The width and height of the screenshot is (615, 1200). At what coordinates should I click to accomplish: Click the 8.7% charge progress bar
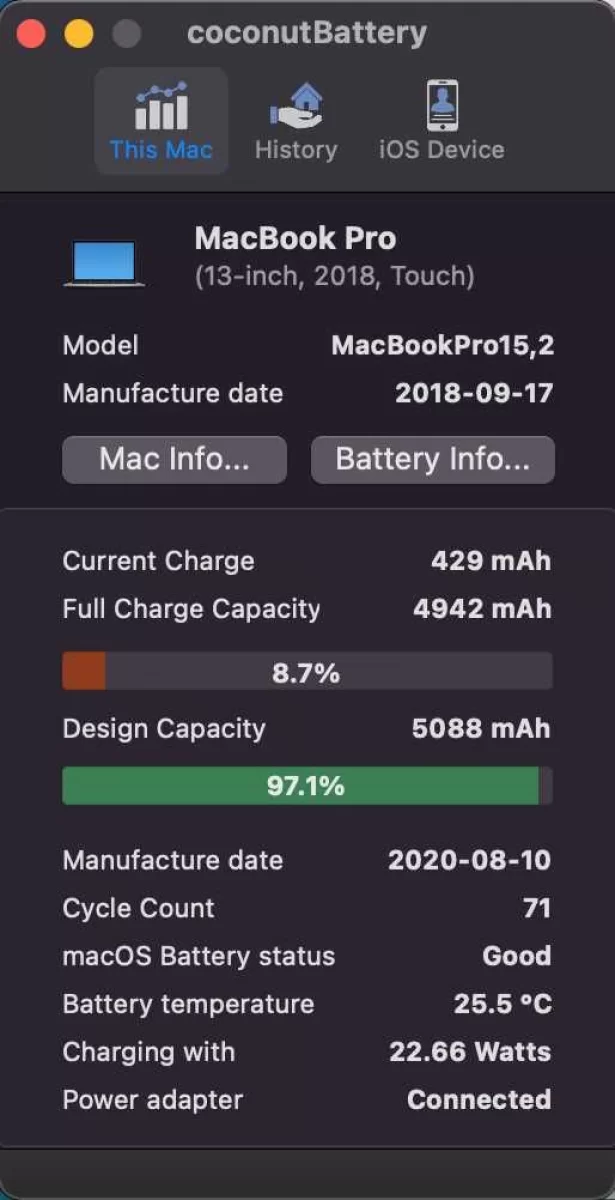(x=307, y=671)
